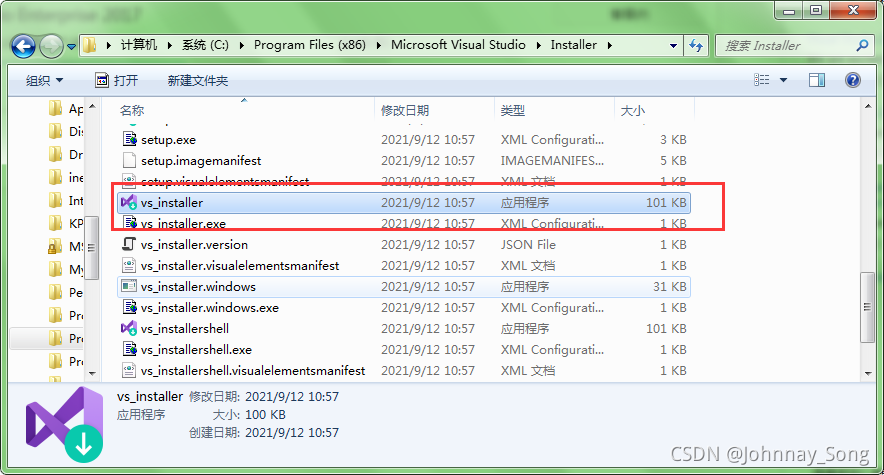The height and width of the screenshot is (475, 884).
Task: Click 101 KB size of vs_installer
Action: (x=666, y=202)
